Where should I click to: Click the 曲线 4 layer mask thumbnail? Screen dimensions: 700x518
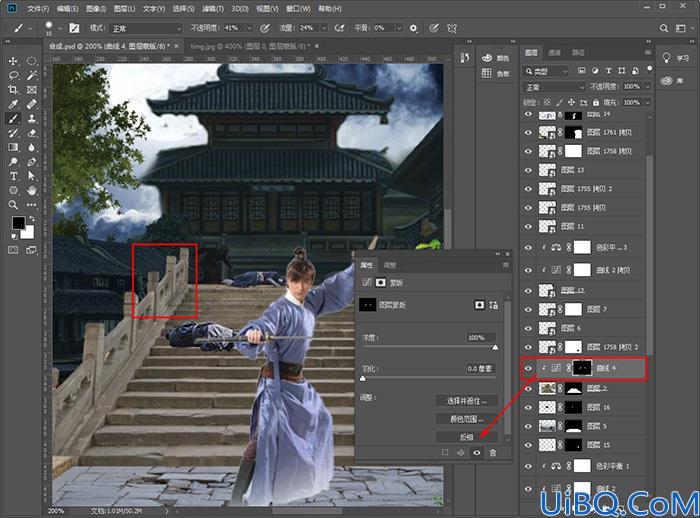click(x=582, y=368)
